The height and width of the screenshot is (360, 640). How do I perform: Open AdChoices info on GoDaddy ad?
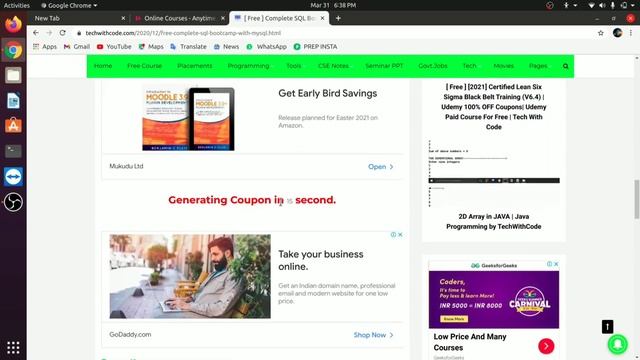pyautogui.click(x=393, y=235)
